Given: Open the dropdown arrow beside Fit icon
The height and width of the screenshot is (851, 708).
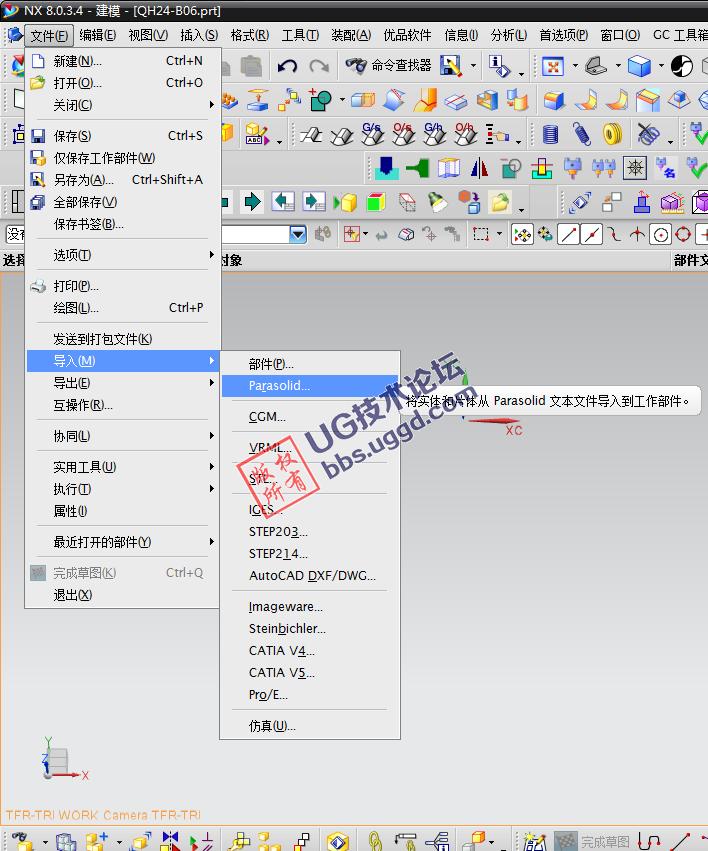Looking at the screenshot, I should coord(575,66).
